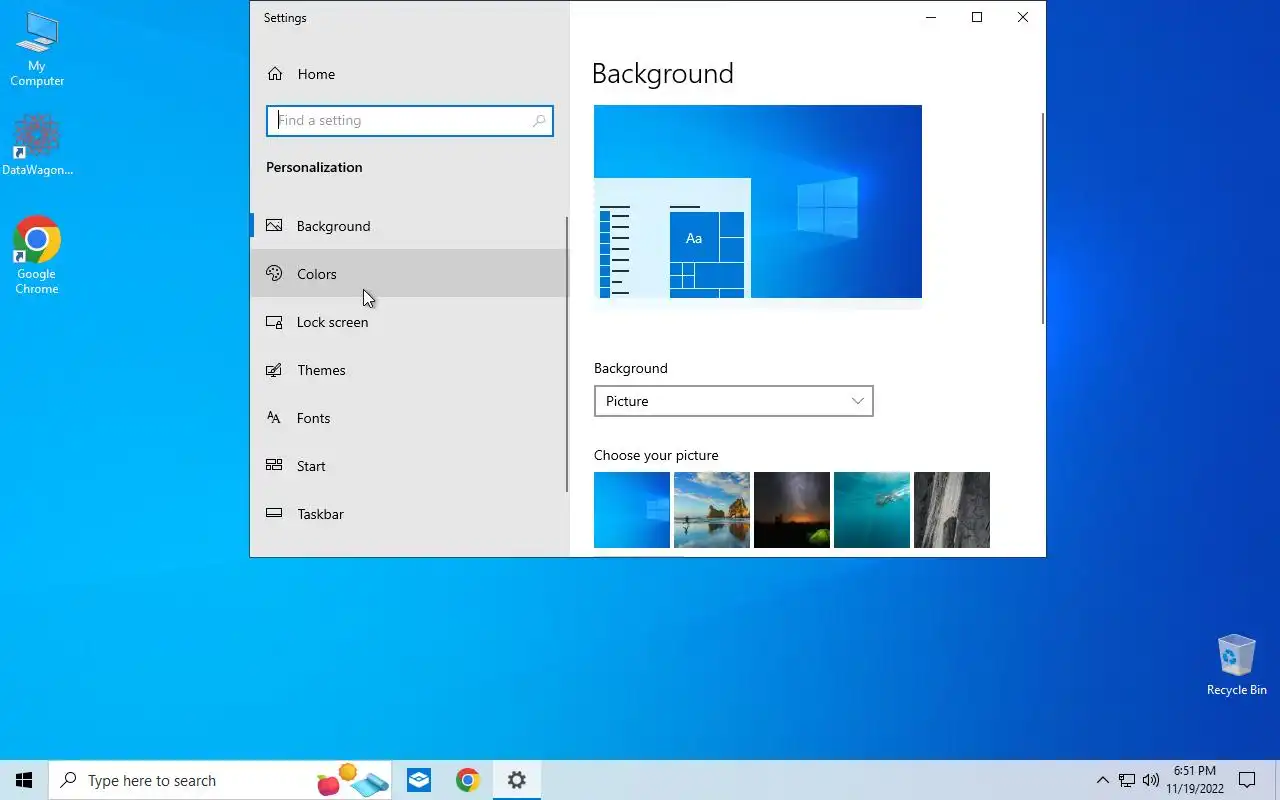The width and height of the screenshot is (1280, 800).
Task: Choose the gray rock cliff wallpaper
Action: click(952, 510)
